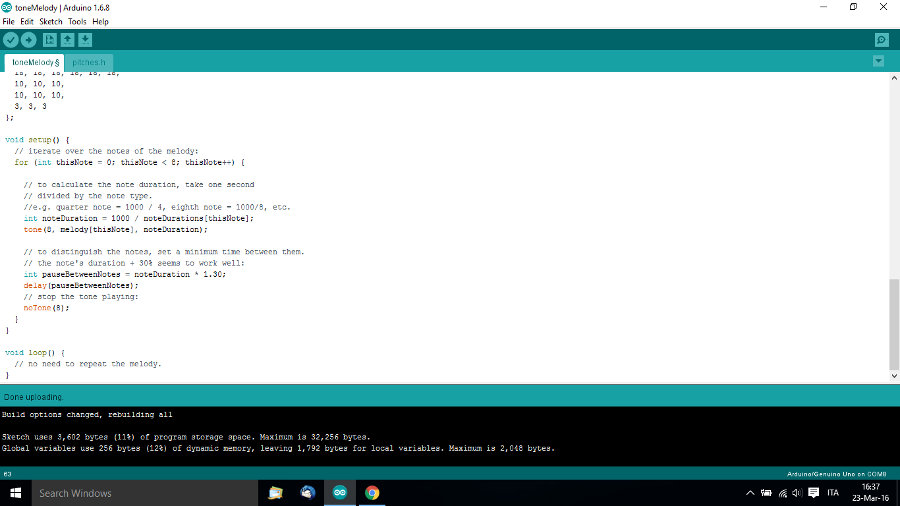The image size is (900, 506).
Task: Open the Help menu
Action: [x=100, y=21]
